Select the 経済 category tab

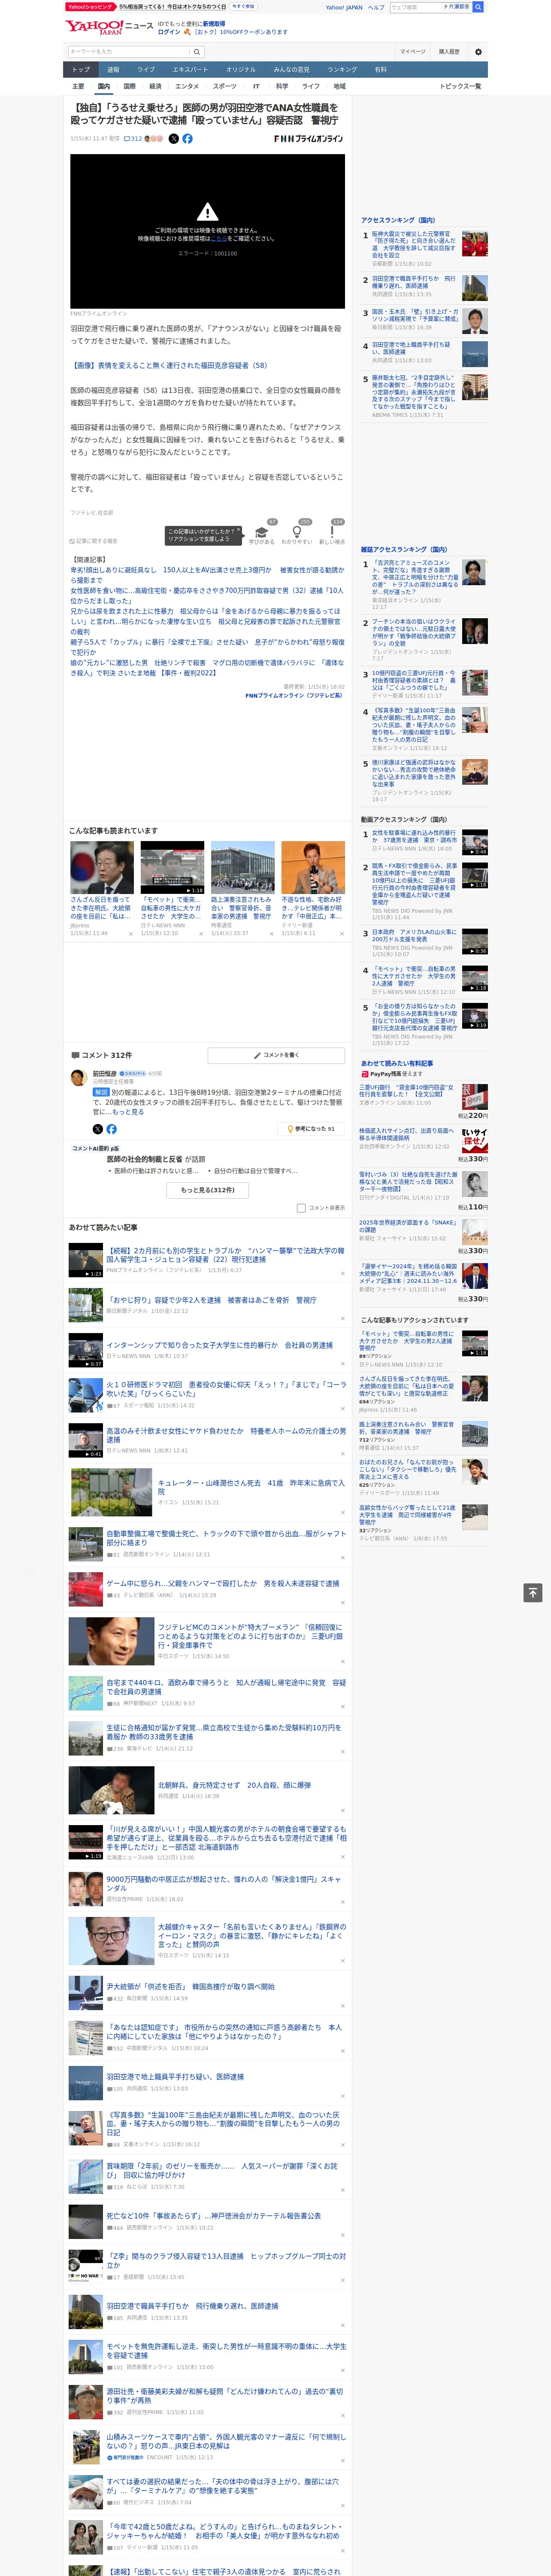click(x=155, y=86)
